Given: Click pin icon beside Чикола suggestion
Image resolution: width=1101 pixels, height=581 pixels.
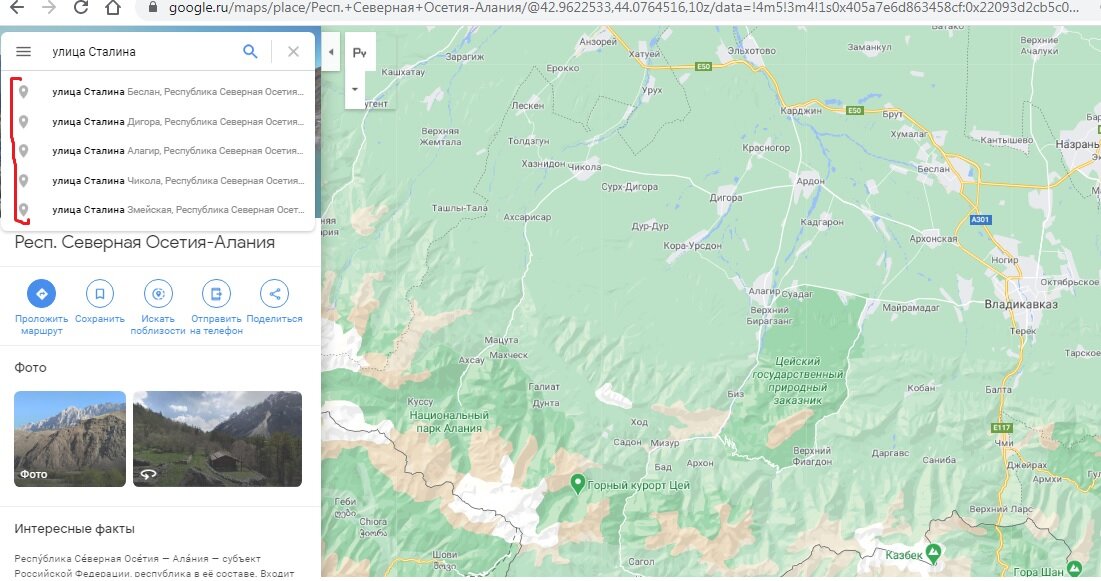Looking at the screenshot, I should click(23, 181).
